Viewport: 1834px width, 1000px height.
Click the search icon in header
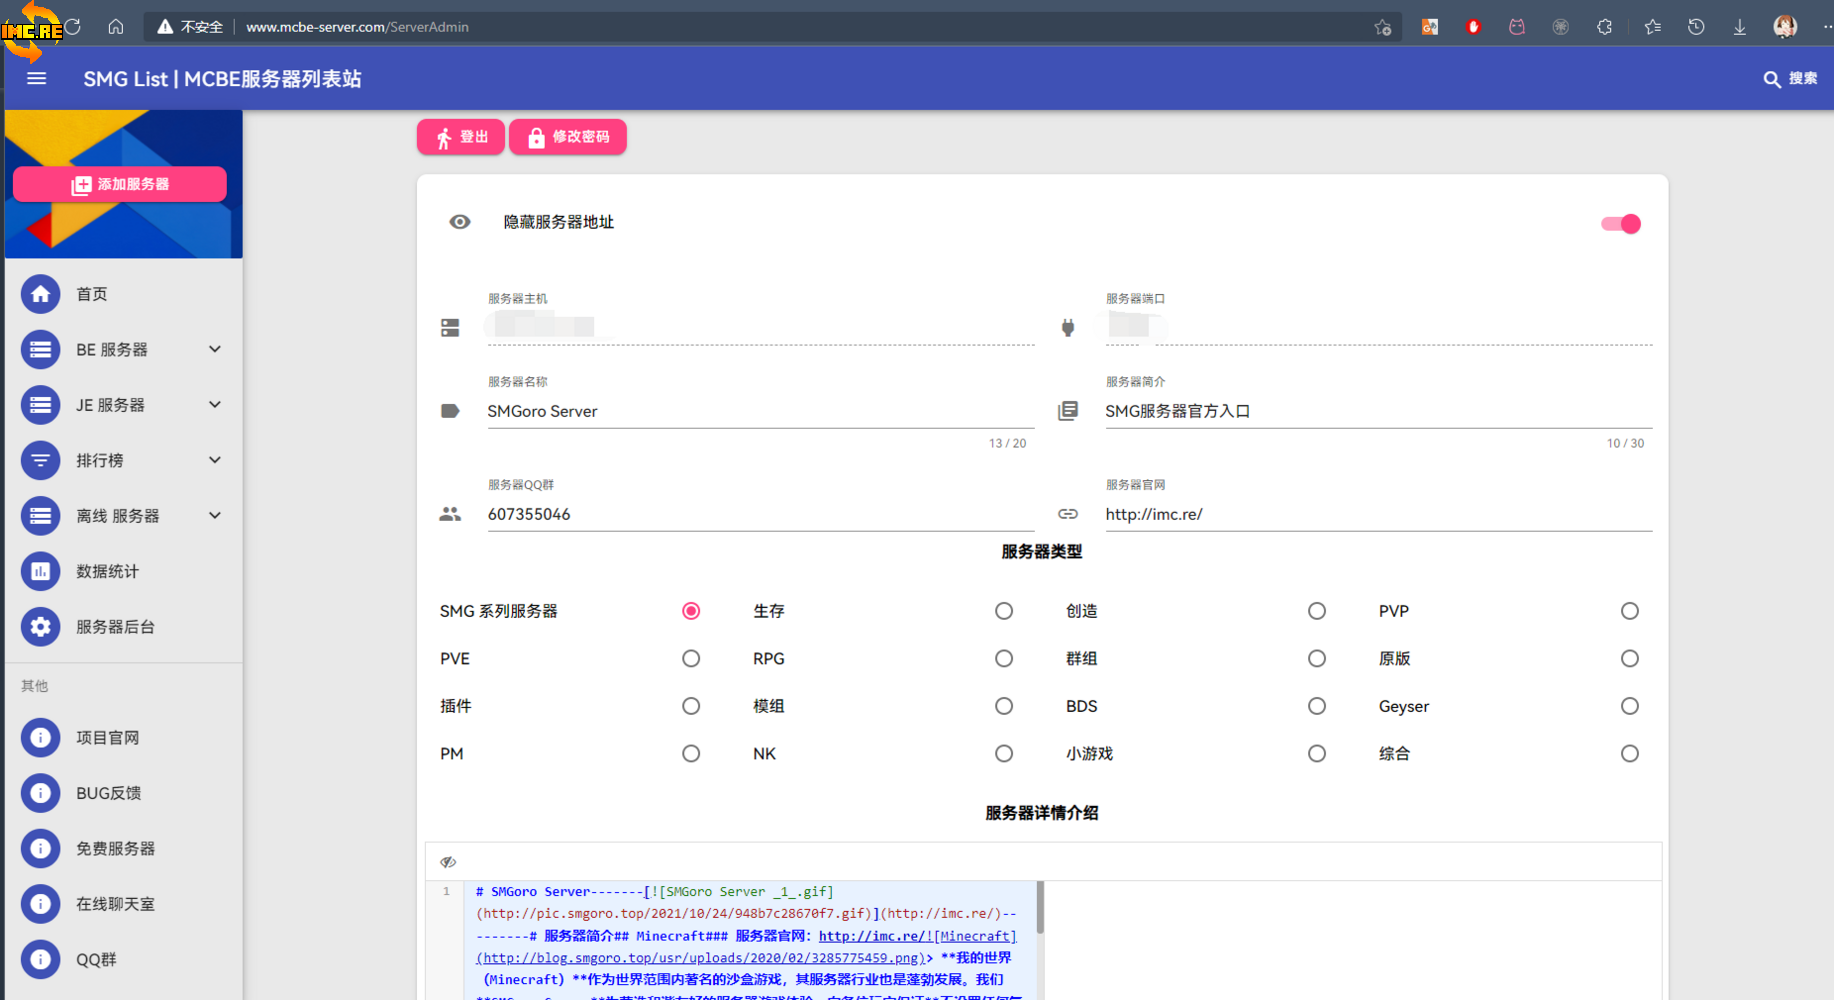tap(1771, 79)
